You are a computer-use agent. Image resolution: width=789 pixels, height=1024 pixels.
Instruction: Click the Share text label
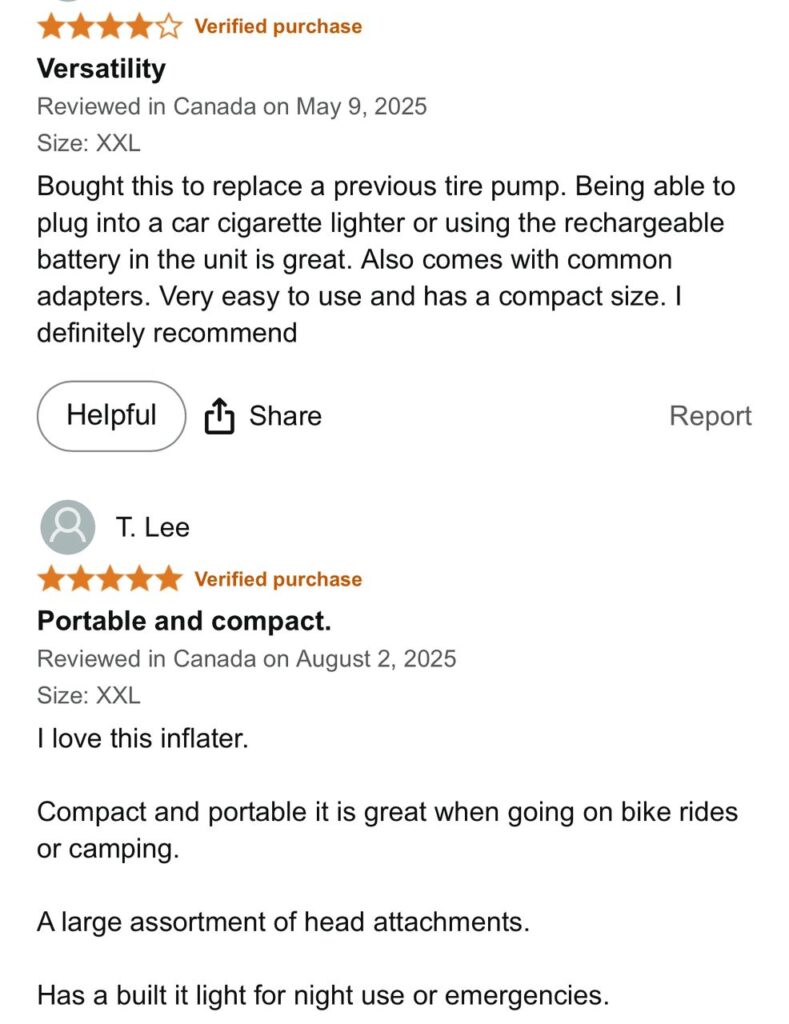tap(285, 416)
